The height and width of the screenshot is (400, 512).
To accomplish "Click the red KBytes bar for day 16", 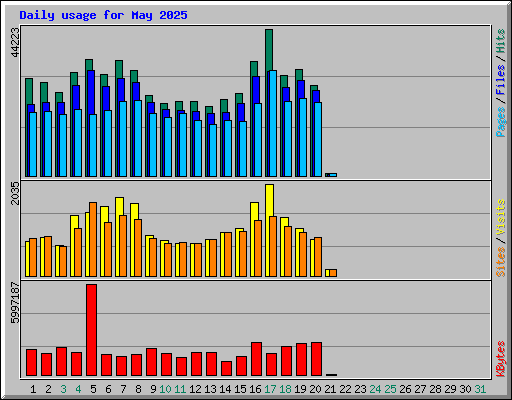I will (x=257, y=359).
